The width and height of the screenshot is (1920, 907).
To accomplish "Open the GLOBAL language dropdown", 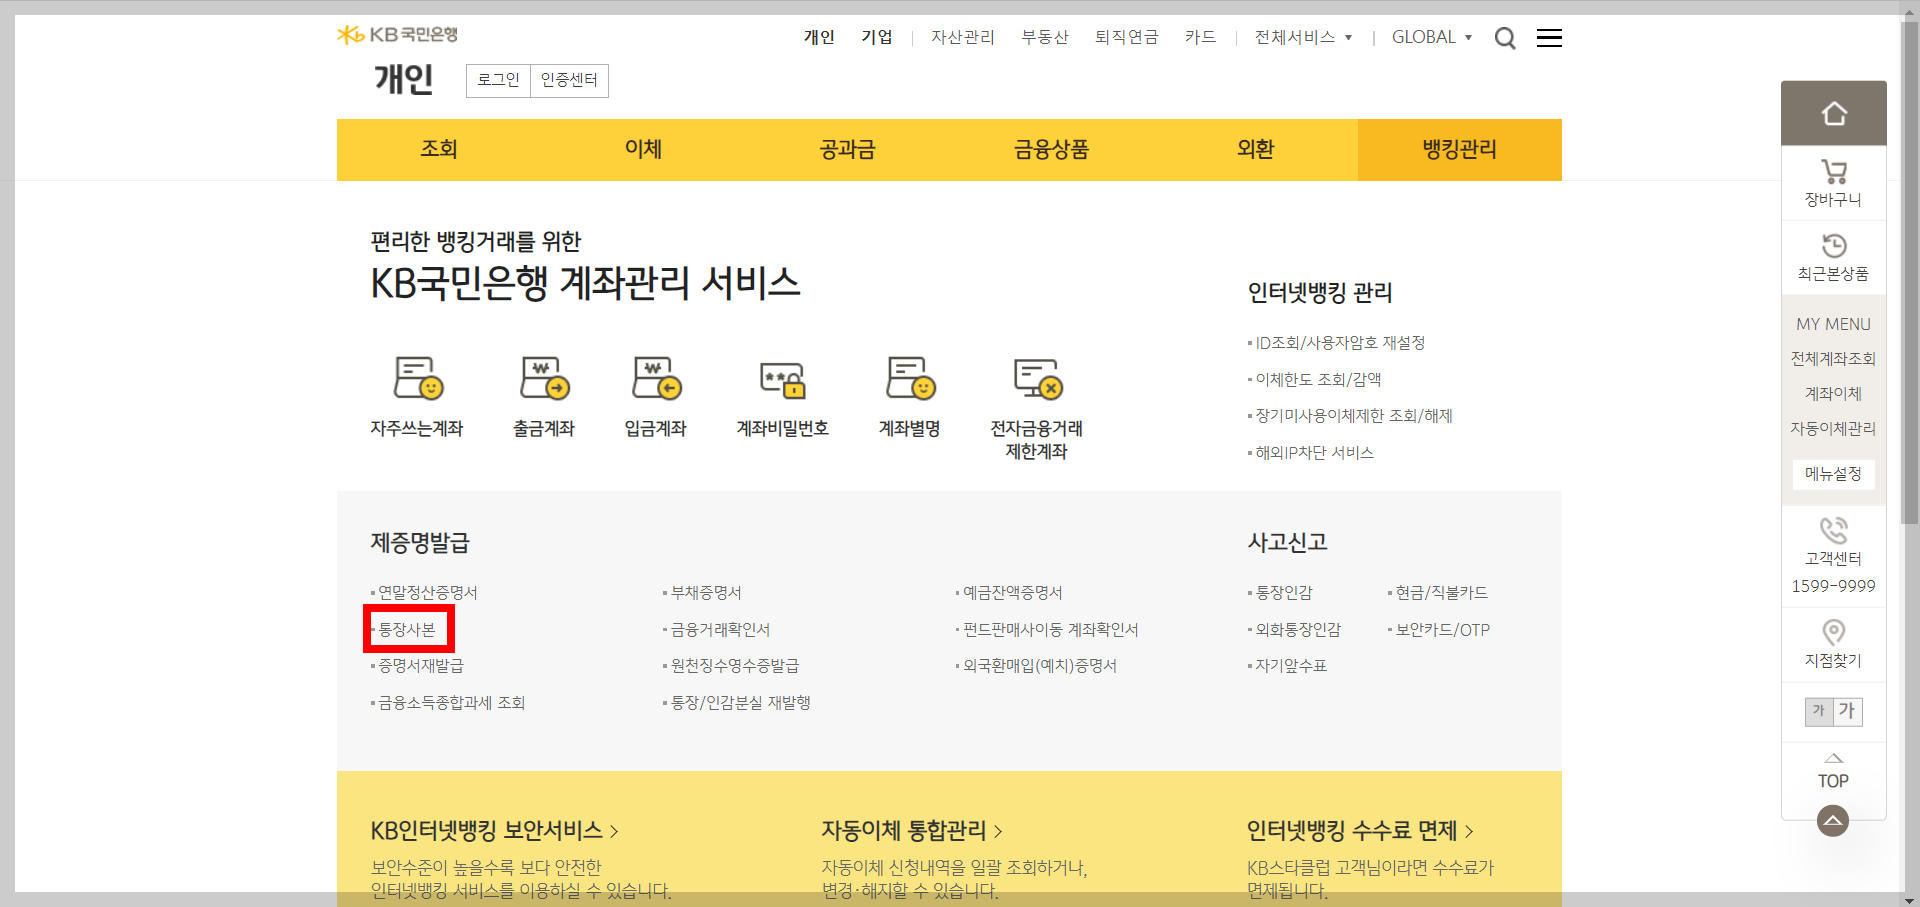I will tap(1430, 37).
